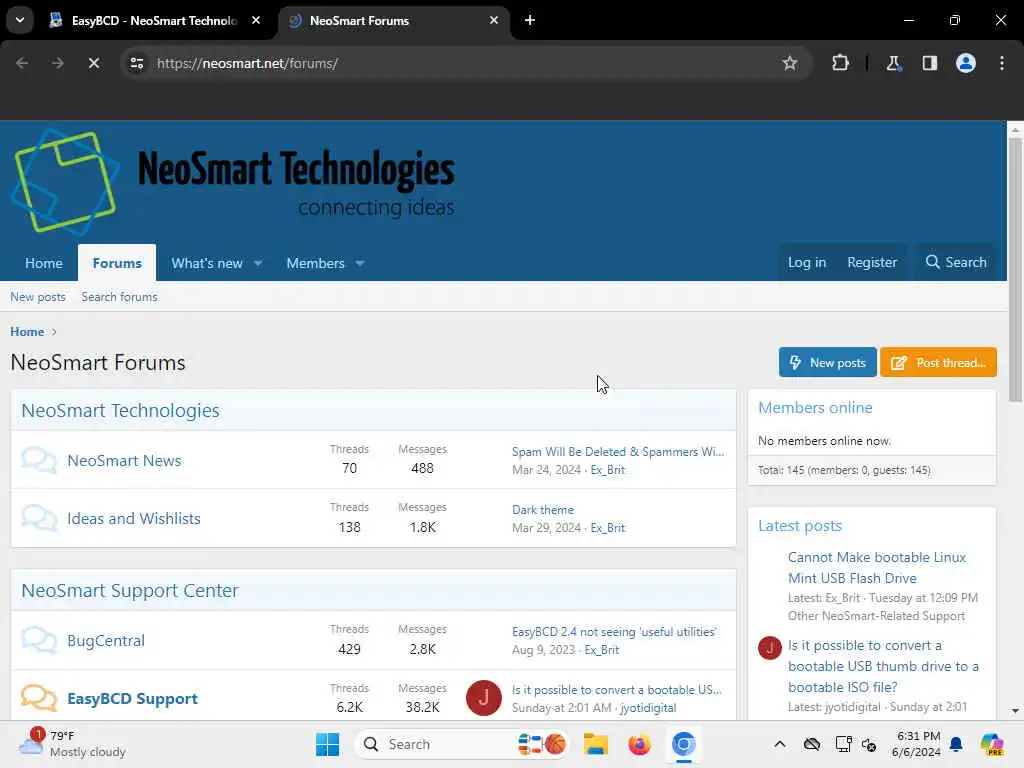
Task: Open EasyBCD 2.4 not seeing utilities thread
Action: (614, 632)
